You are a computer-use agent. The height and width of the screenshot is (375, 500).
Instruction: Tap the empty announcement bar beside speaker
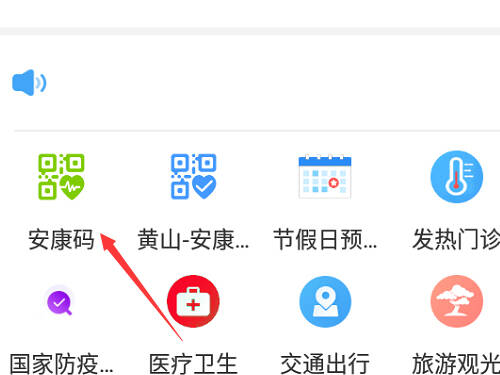pyautogui.click(x=273, y=83)
